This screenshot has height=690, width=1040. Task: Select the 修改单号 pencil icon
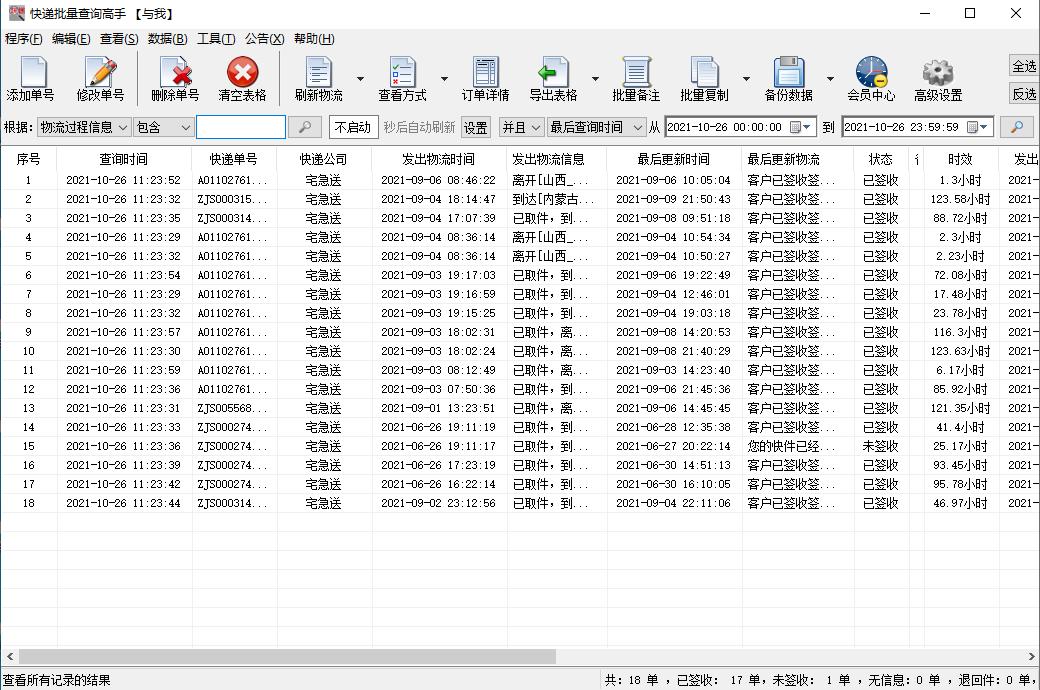[x=98, y=78]
